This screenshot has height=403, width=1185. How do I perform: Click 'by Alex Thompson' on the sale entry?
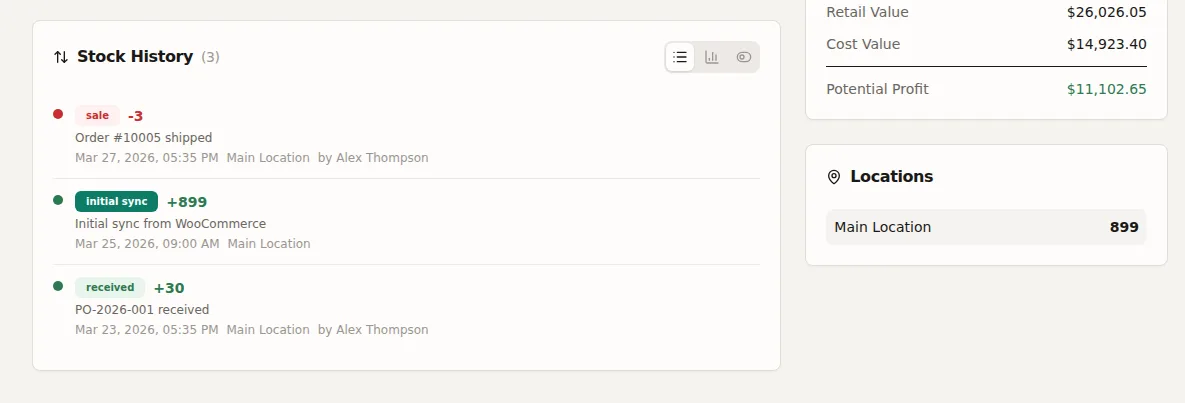click(373, 158)
